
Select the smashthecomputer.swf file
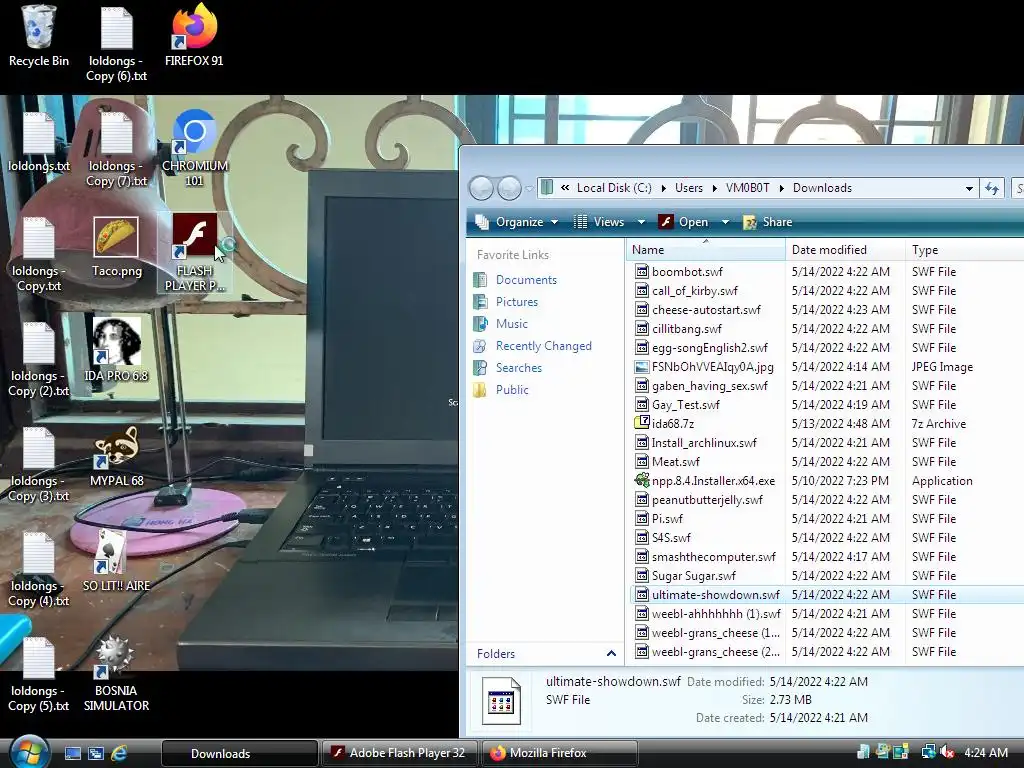coord(705,556)
